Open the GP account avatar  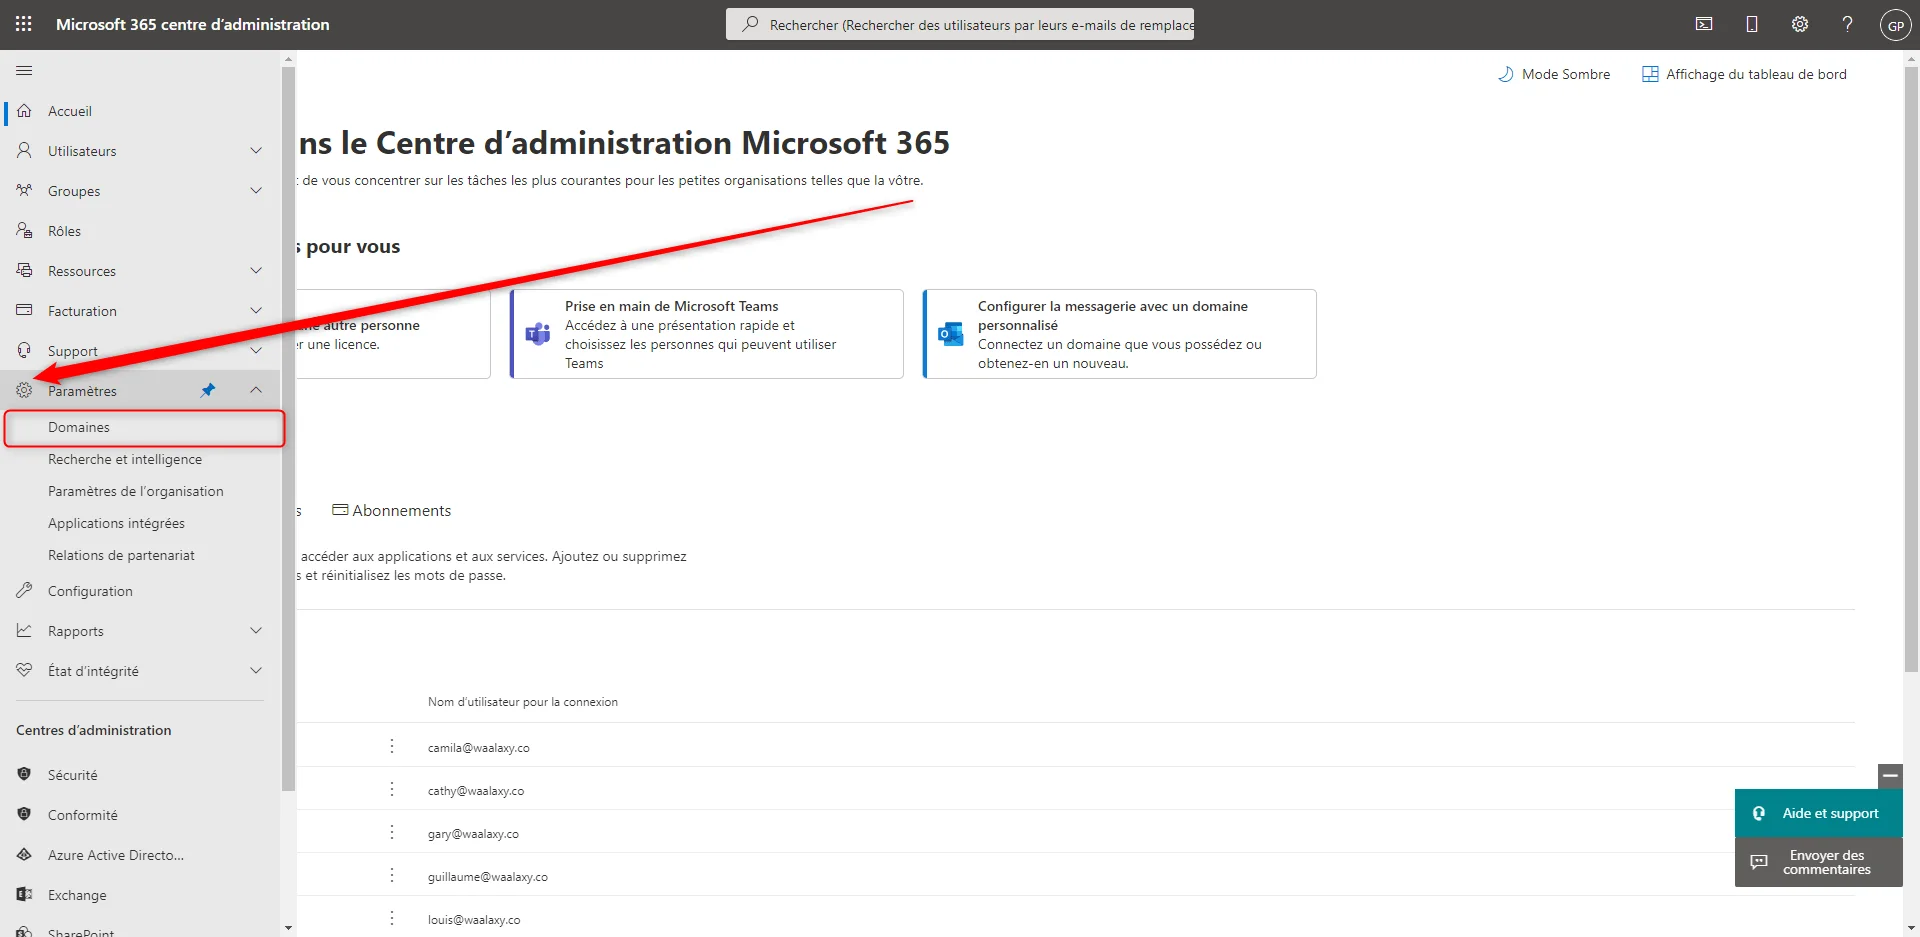[x=1896, y=25]
